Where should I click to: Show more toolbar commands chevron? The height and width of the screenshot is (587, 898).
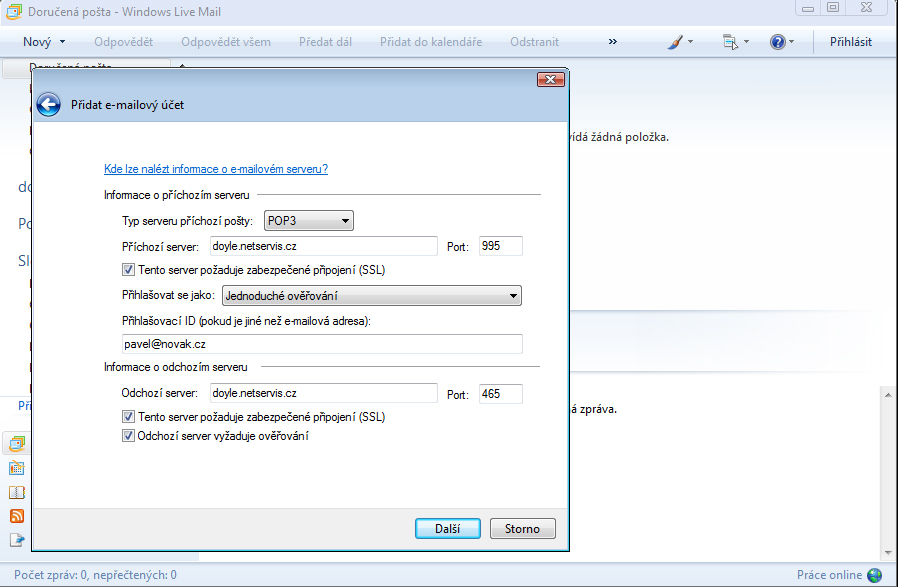(x=613, y=42)
